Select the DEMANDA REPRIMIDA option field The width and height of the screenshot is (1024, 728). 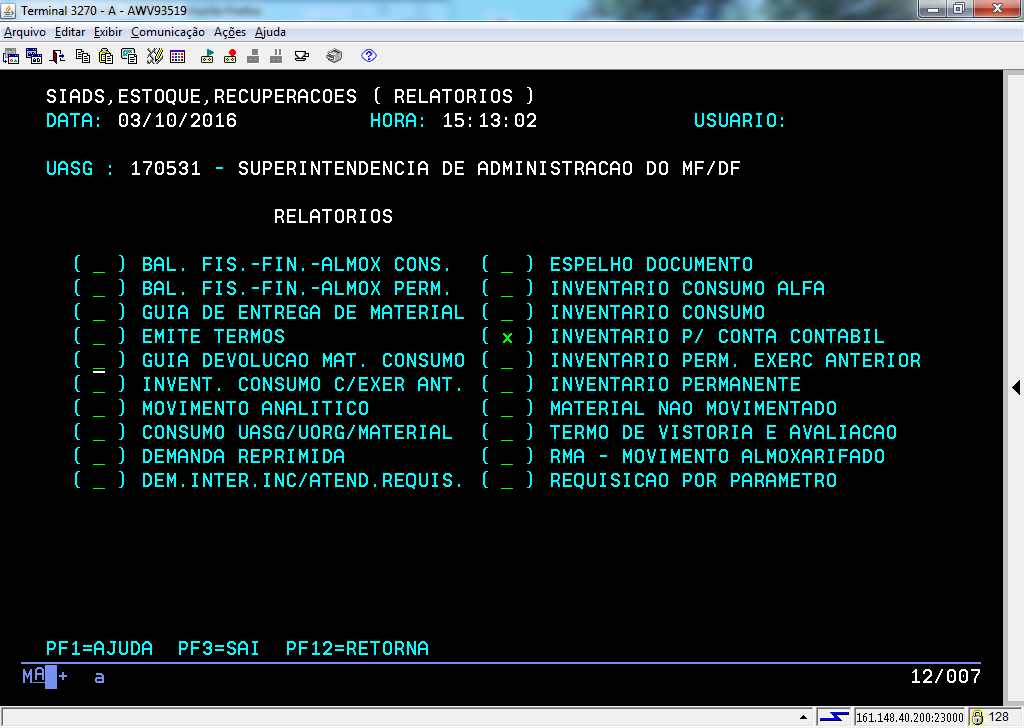click(99, 457)
